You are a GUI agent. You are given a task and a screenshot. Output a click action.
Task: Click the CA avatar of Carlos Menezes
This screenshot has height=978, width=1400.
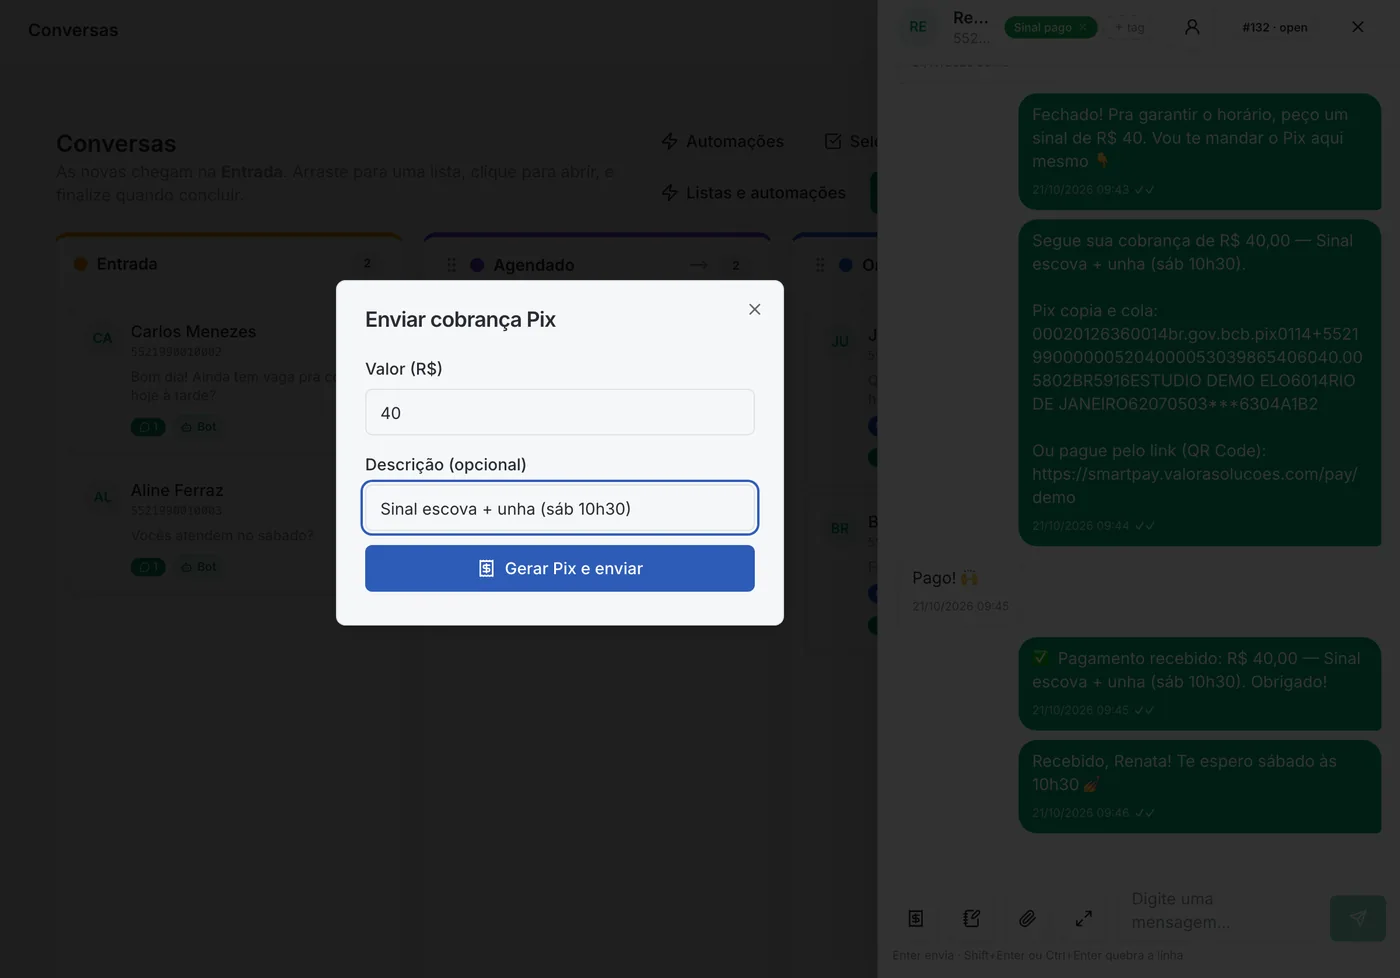tap(102, 338)
